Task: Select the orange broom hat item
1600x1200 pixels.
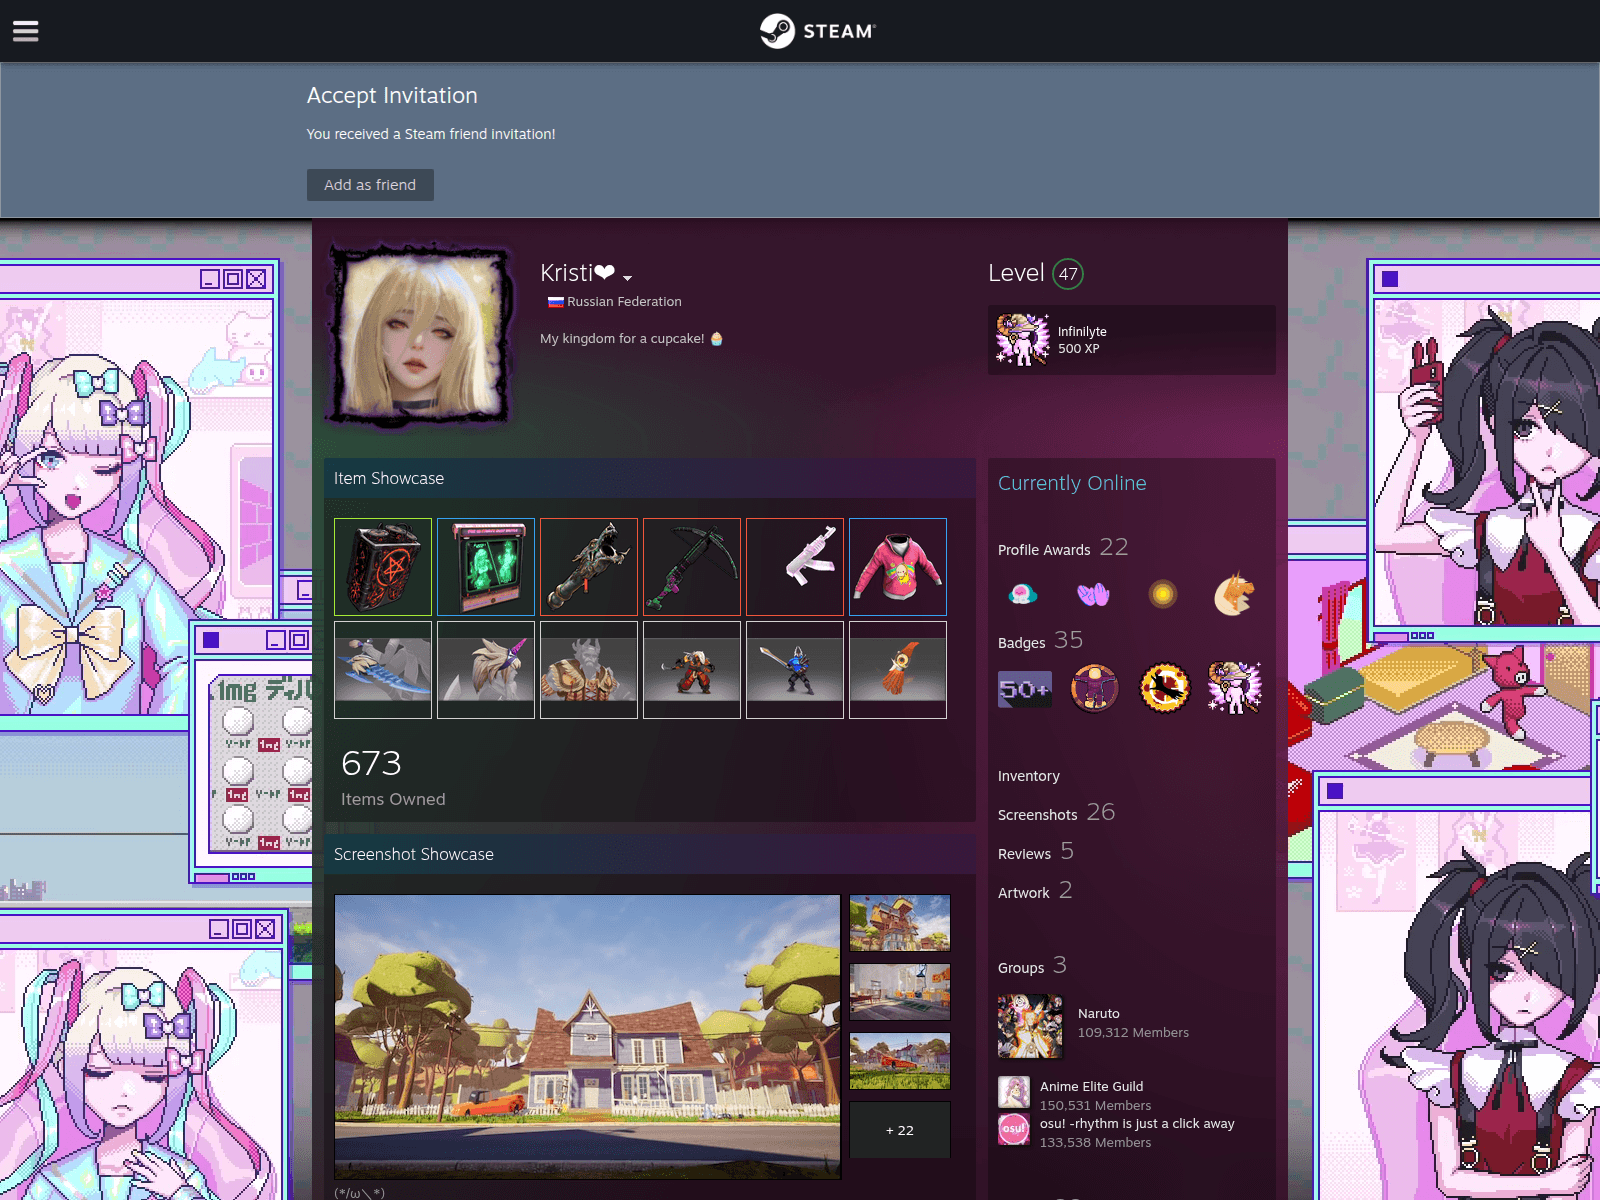Action: click(x=898, y=670)
